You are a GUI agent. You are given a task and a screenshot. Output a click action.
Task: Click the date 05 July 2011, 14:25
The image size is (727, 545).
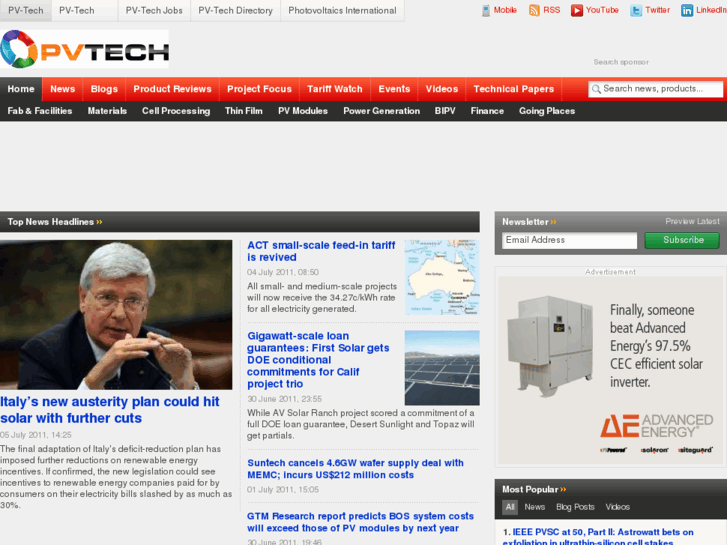click(36, 435)
